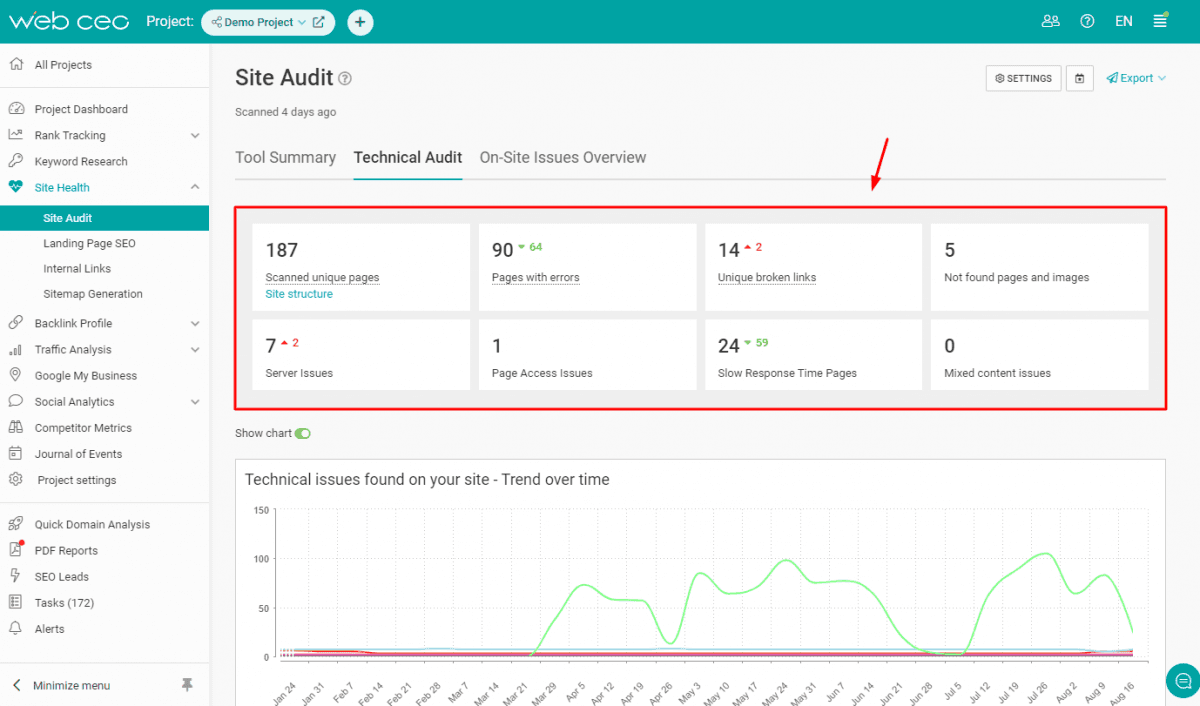The height and width of the screenshot is (706, 1200).
Task: Click the Pages with errors label
Action: tap(536, 277)
